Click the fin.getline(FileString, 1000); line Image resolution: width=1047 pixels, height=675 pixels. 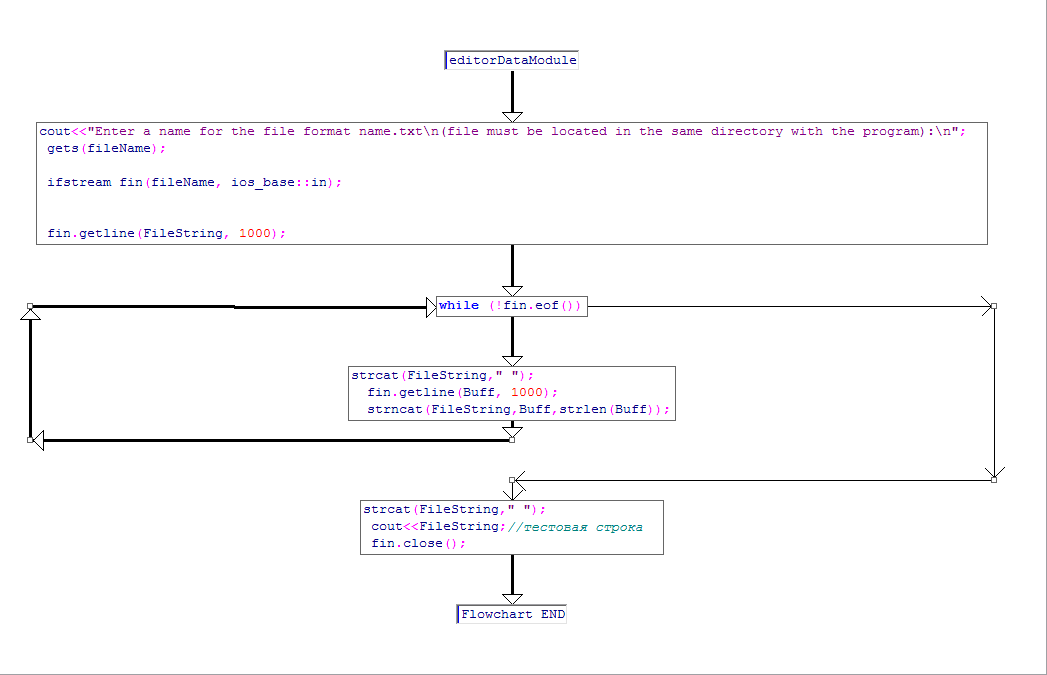pyautogui.click(x=166, y=233)
